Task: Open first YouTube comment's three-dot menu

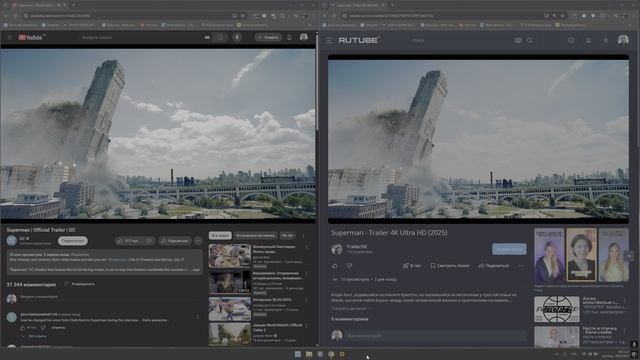Action: [x=198, y=317]
